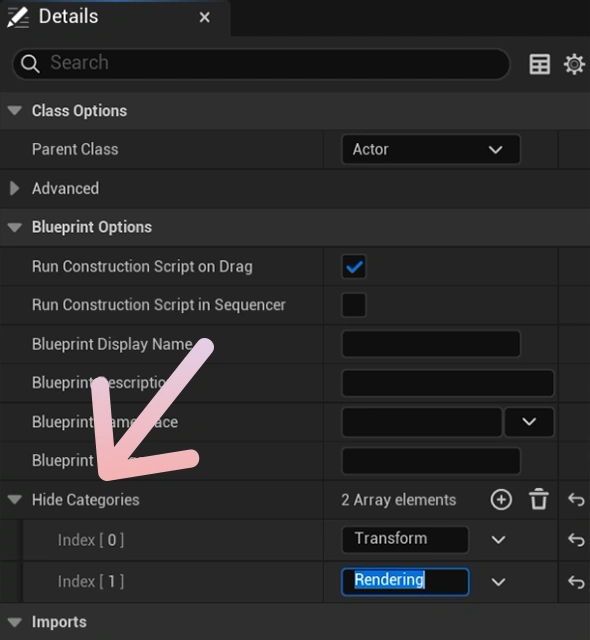Collapse the Class Options section
Screen dimensions: 590x640
15,111
